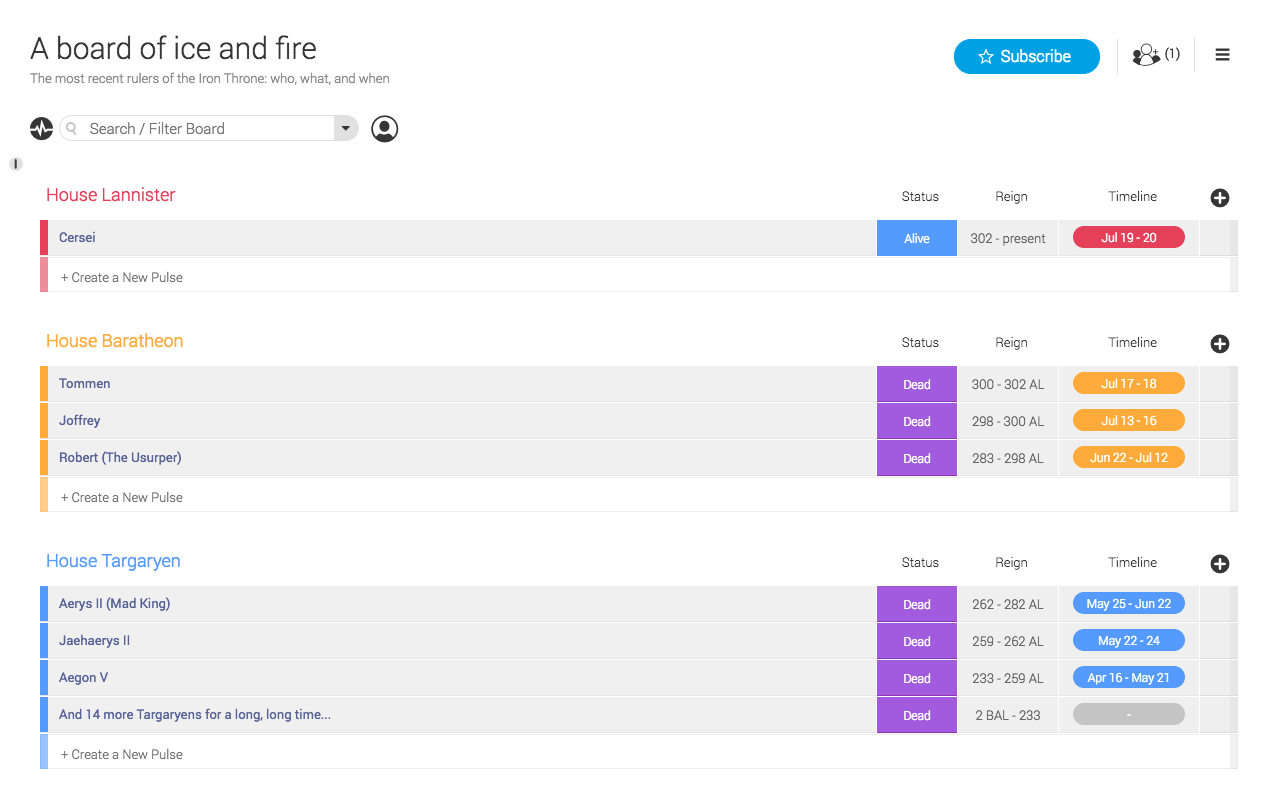Click Robert's orange Jun 22 - Jul 12 timeline
The width and height of the screenshot is (1270, 804).
point(1128,458)
